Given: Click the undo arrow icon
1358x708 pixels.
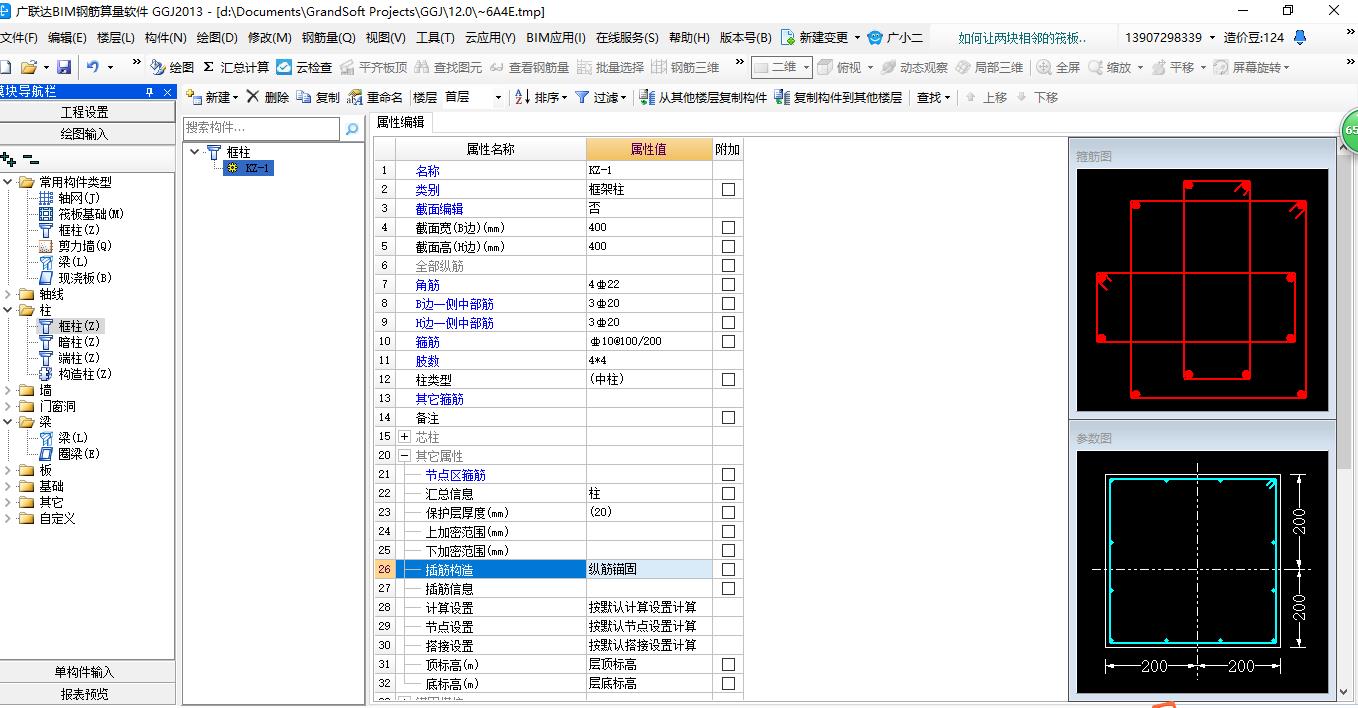Looking at the screenshot, I should tap(92, 67).
